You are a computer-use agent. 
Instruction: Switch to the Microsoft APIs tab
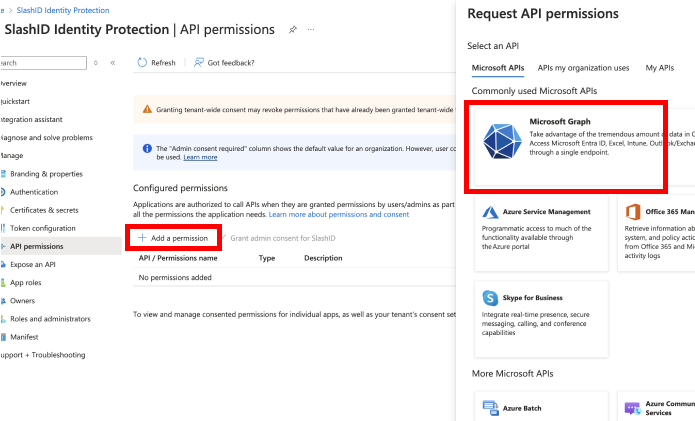[x=498, y=68]
